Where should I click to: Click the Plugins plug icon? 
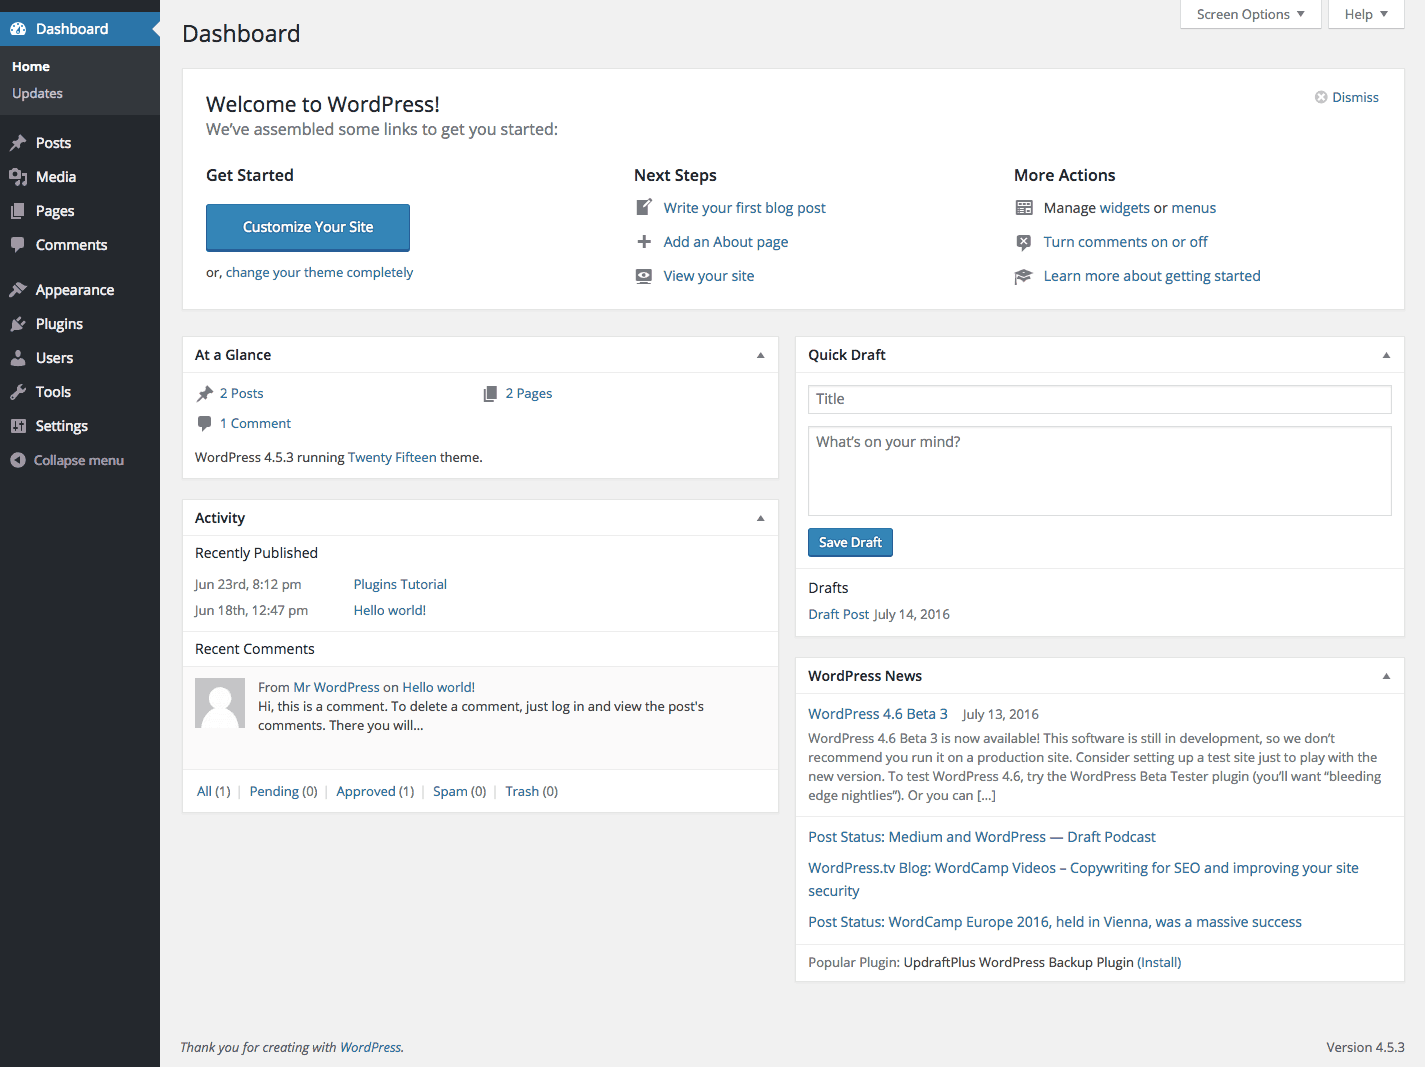18,324
